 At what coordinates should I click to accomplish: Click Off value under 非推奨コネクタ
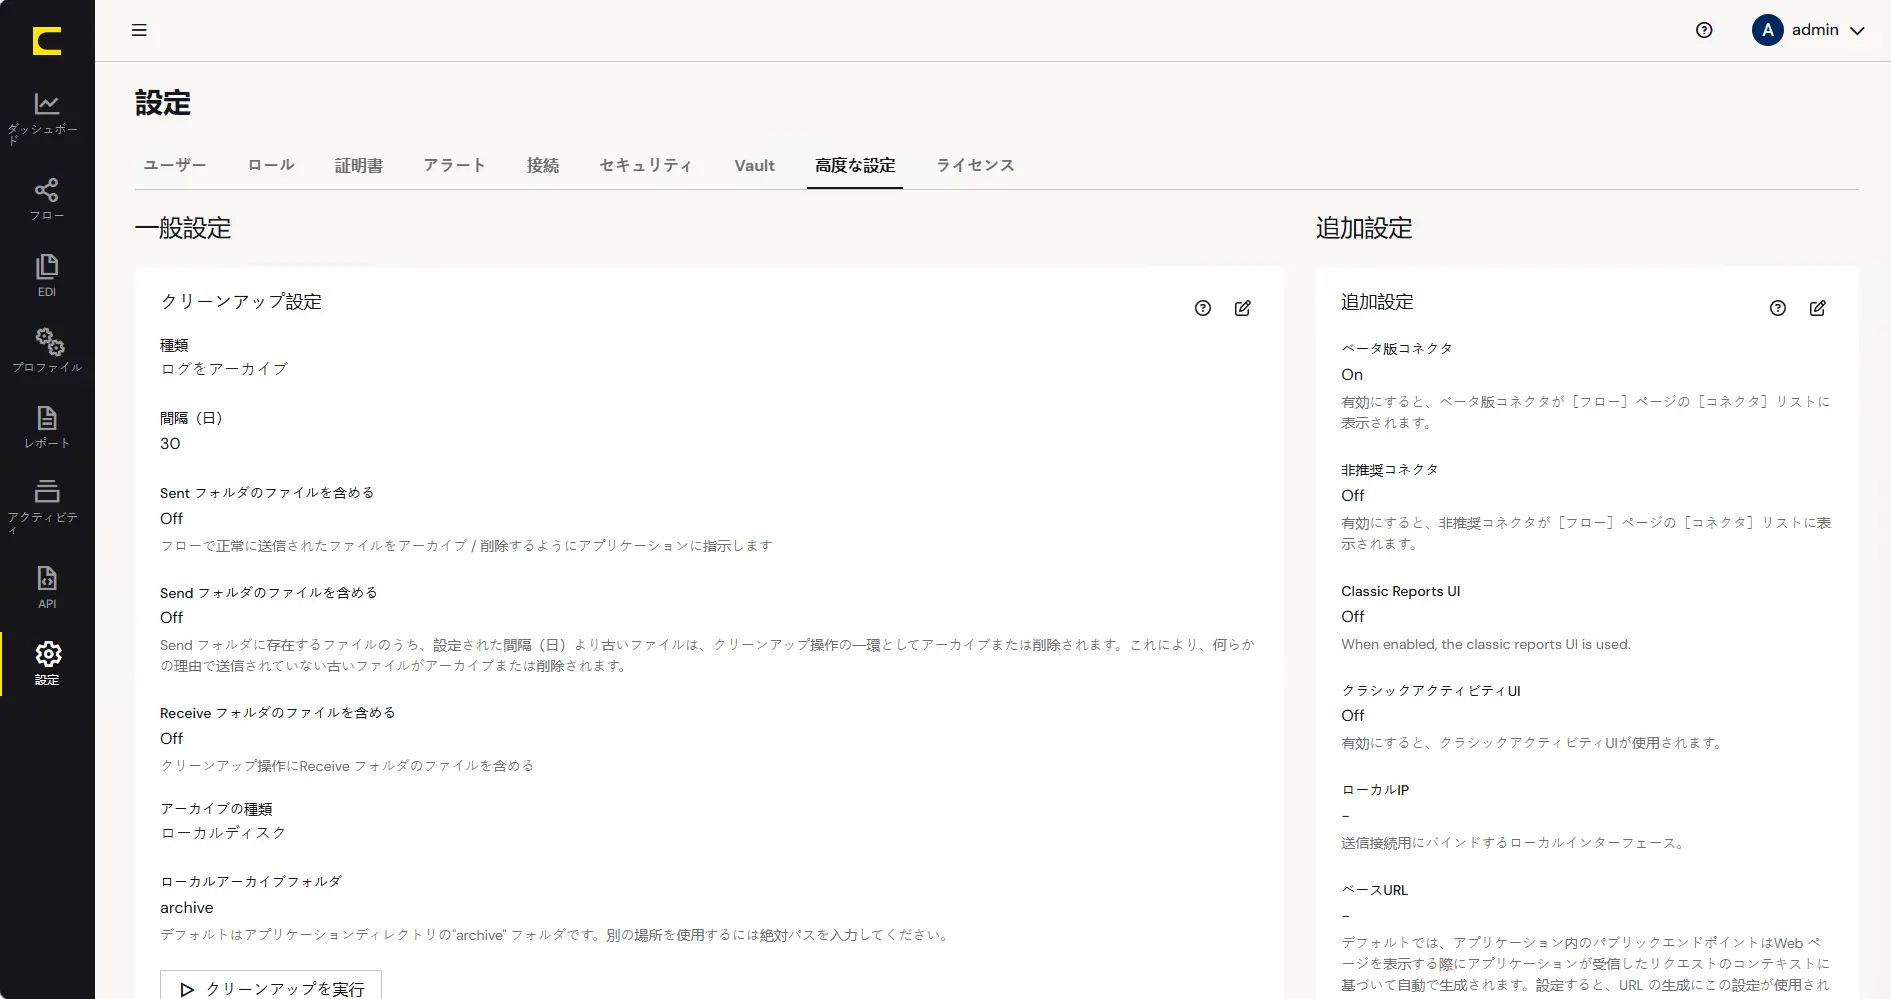[x=1353, y=496]
